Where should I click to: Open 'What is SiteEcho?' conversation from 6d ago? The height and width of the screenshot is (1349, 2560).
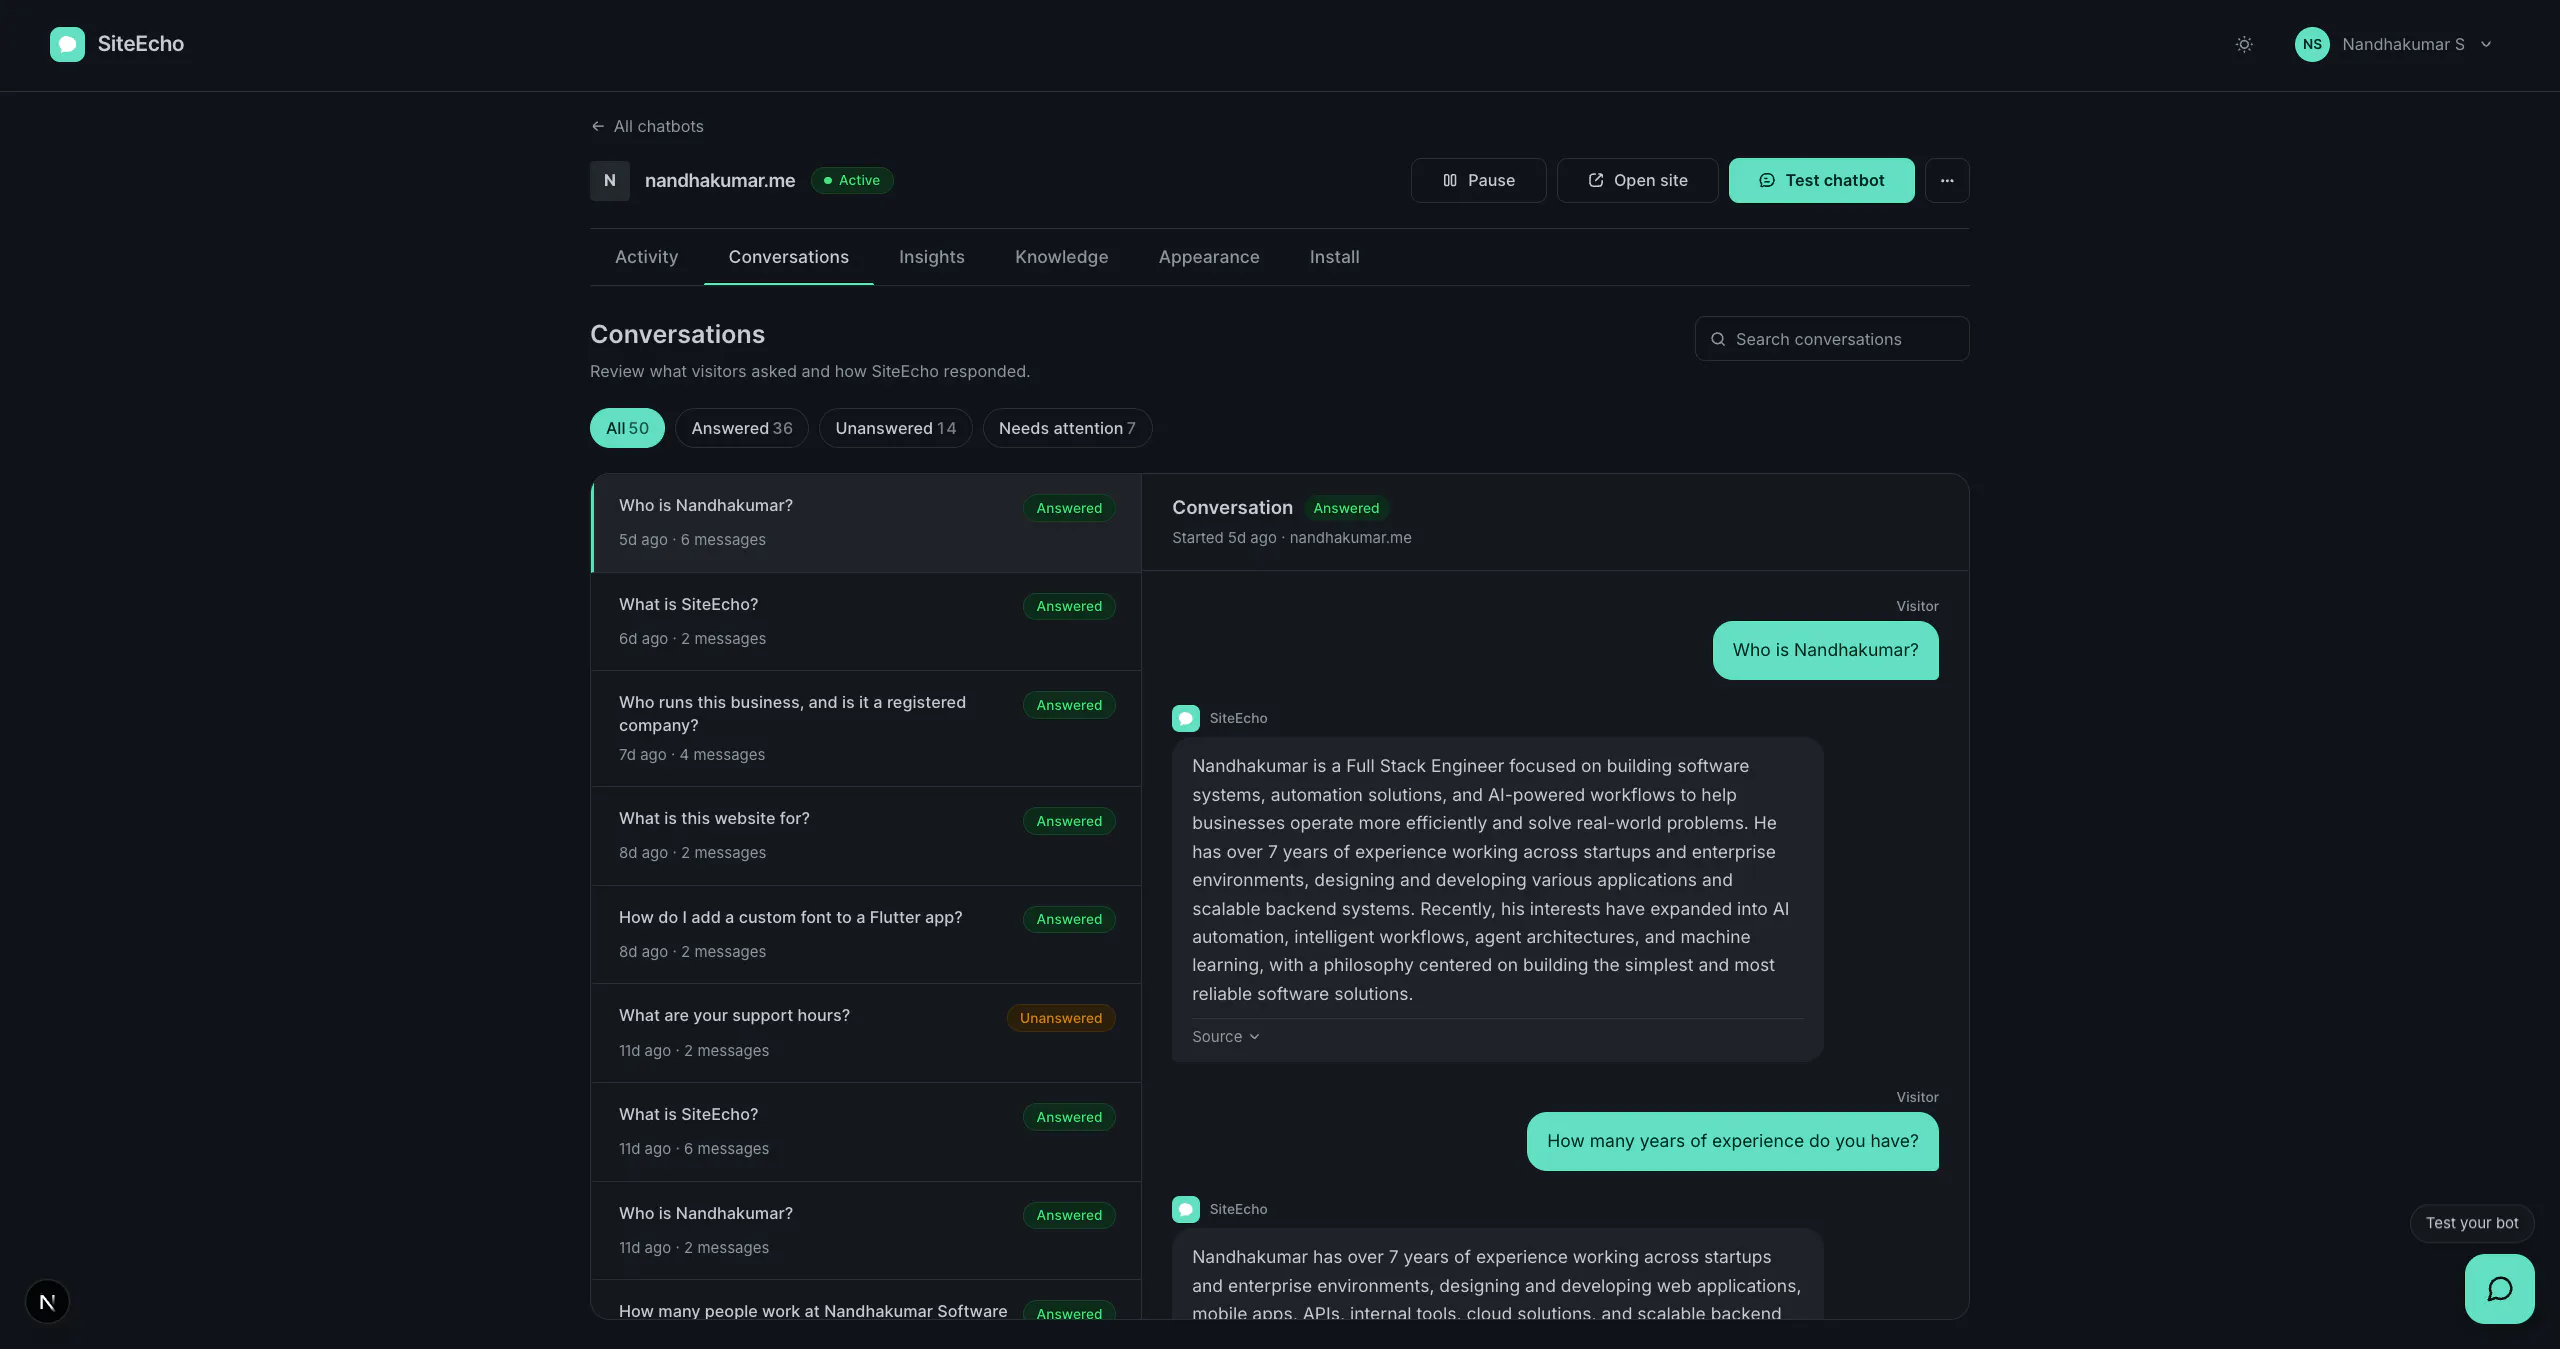(866, 621)
